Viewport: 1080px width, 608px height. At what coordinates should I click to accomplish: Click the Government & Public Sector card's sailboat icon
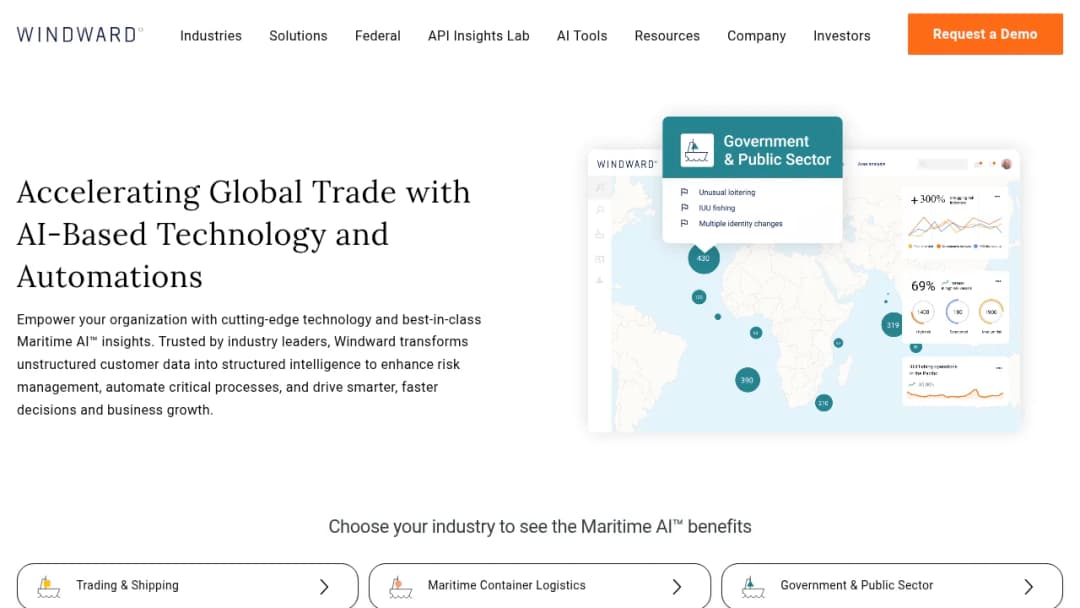coord(753,587)
